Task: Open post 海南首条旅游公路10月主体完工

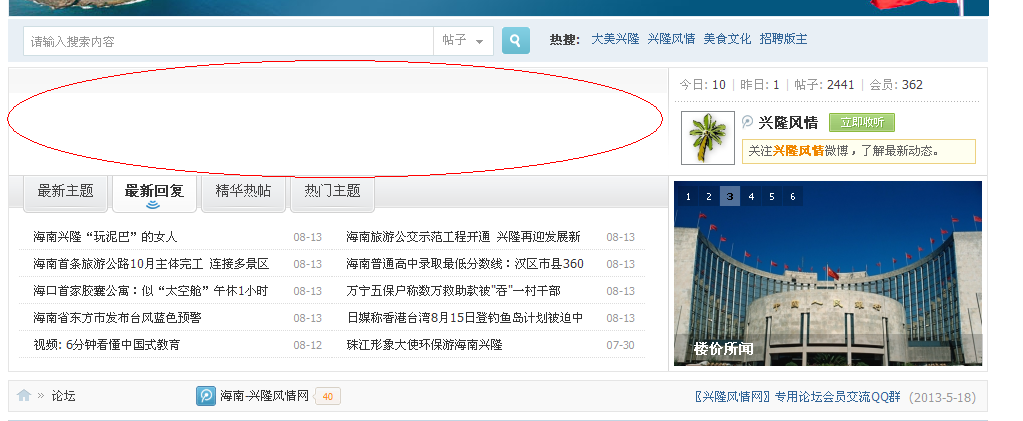Action: tap(151, 264)
